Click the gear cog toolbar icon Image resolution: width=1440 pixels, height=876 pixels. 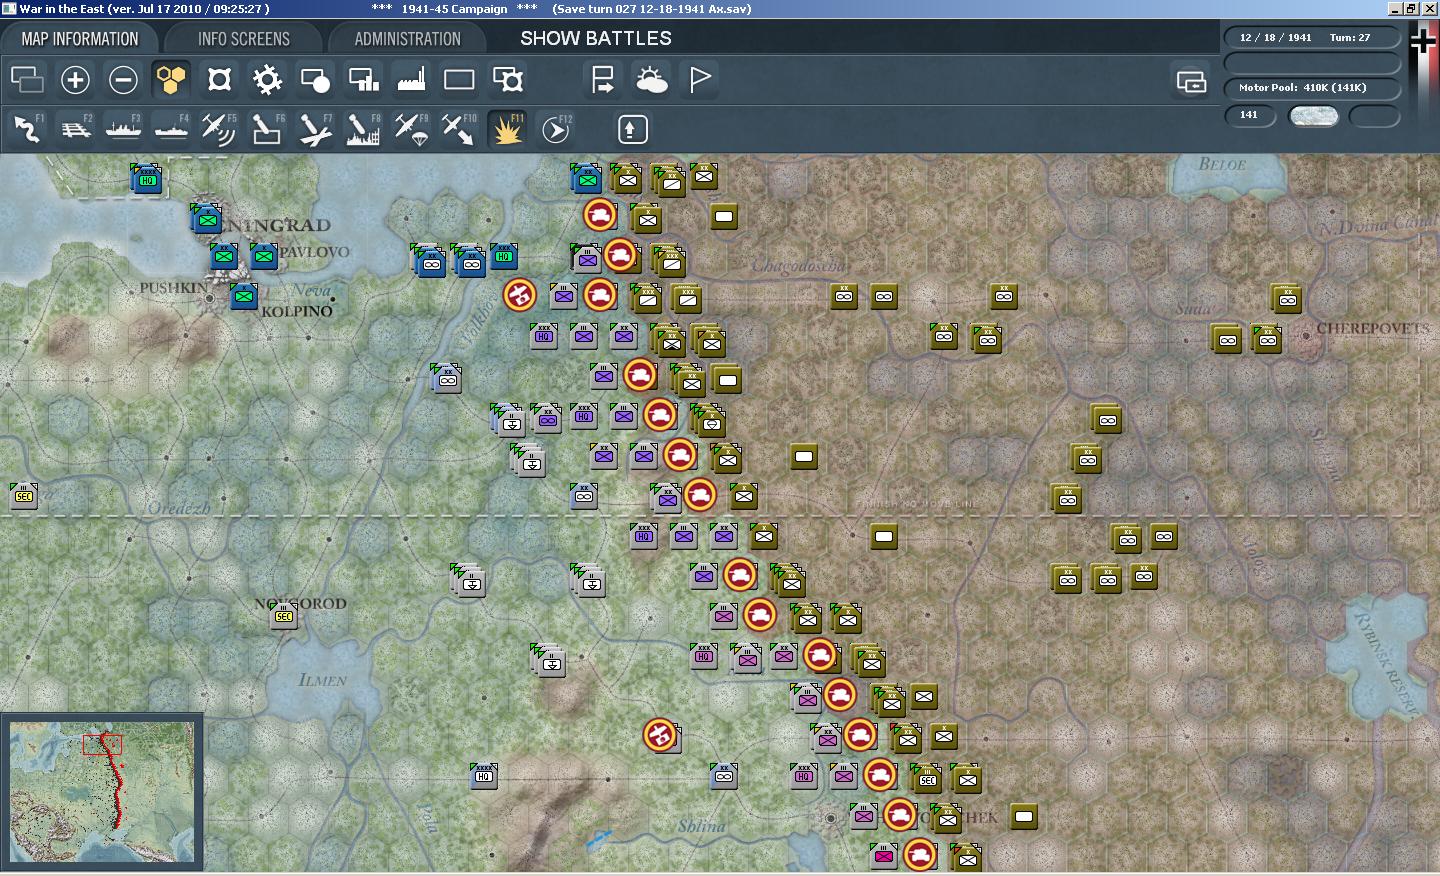267,79
